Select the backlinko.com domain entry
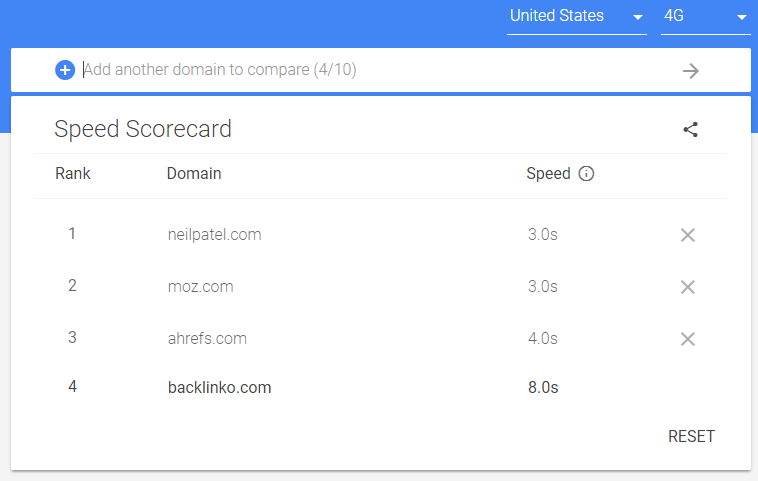 [x=219, y=388]
